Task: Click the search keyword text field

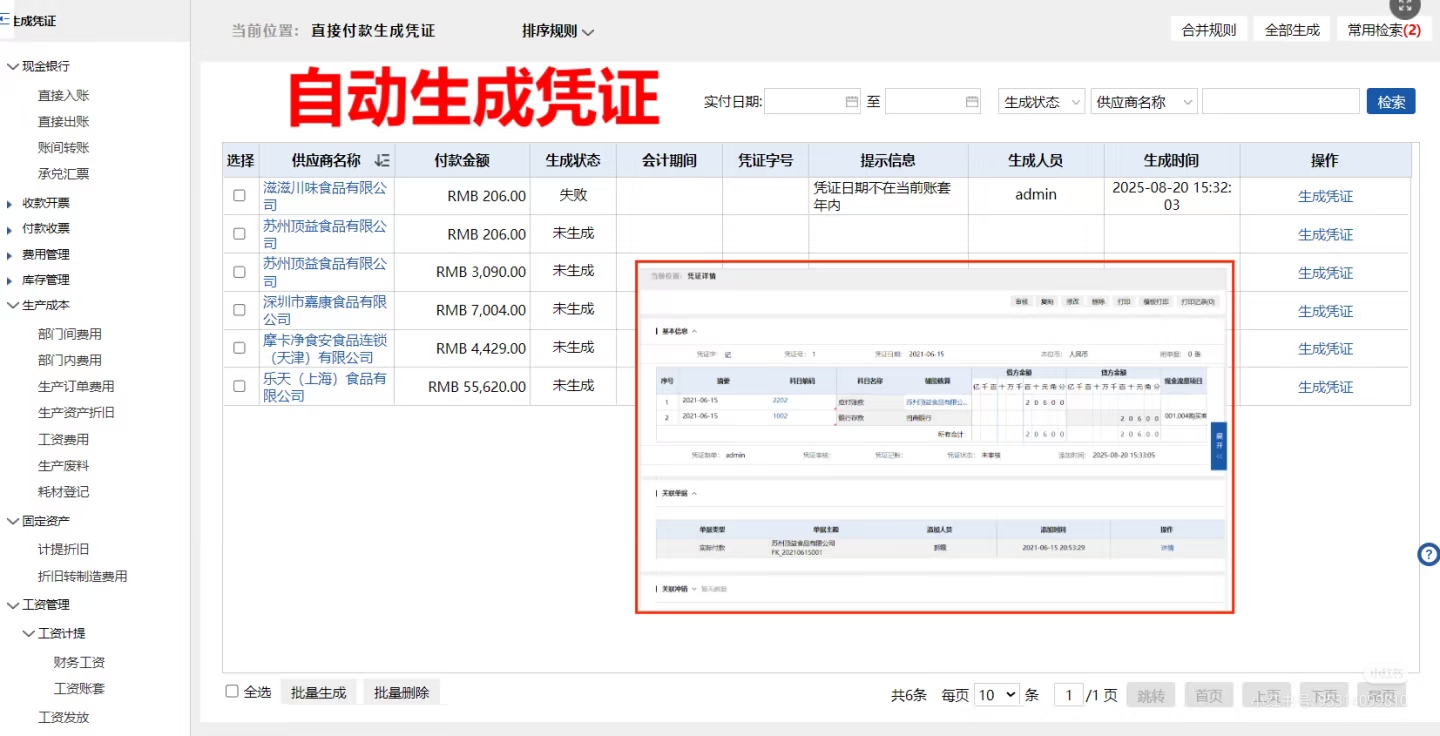Action: tap(1281, 102)
